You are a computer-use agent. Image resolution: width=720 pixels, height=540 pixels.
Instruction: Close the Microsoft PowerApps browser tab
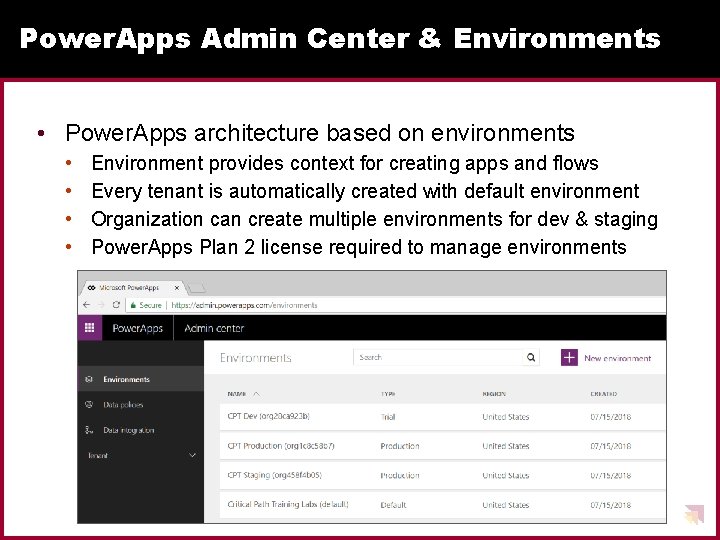pyautogui.click(x=177, y=288)
